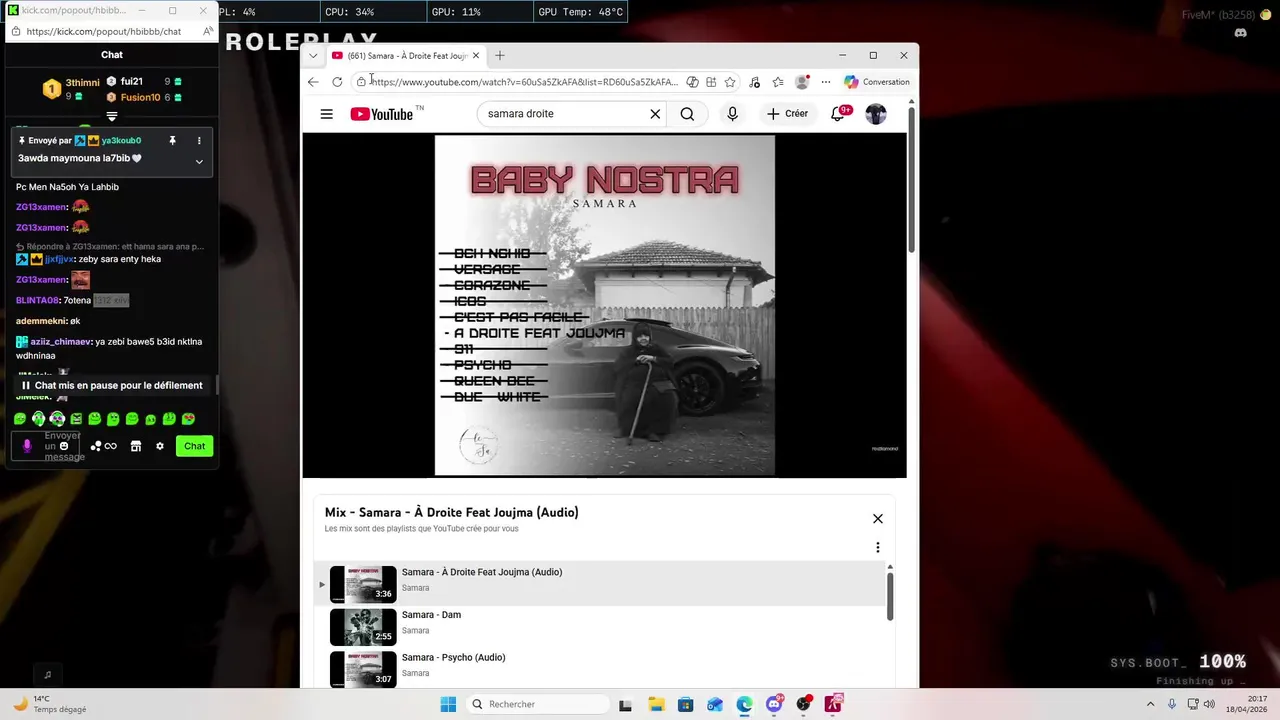Resume chat via 'Chat mis en pause' banner
This screenshot has height=720, width=1280.
click(x=112, y=385)
